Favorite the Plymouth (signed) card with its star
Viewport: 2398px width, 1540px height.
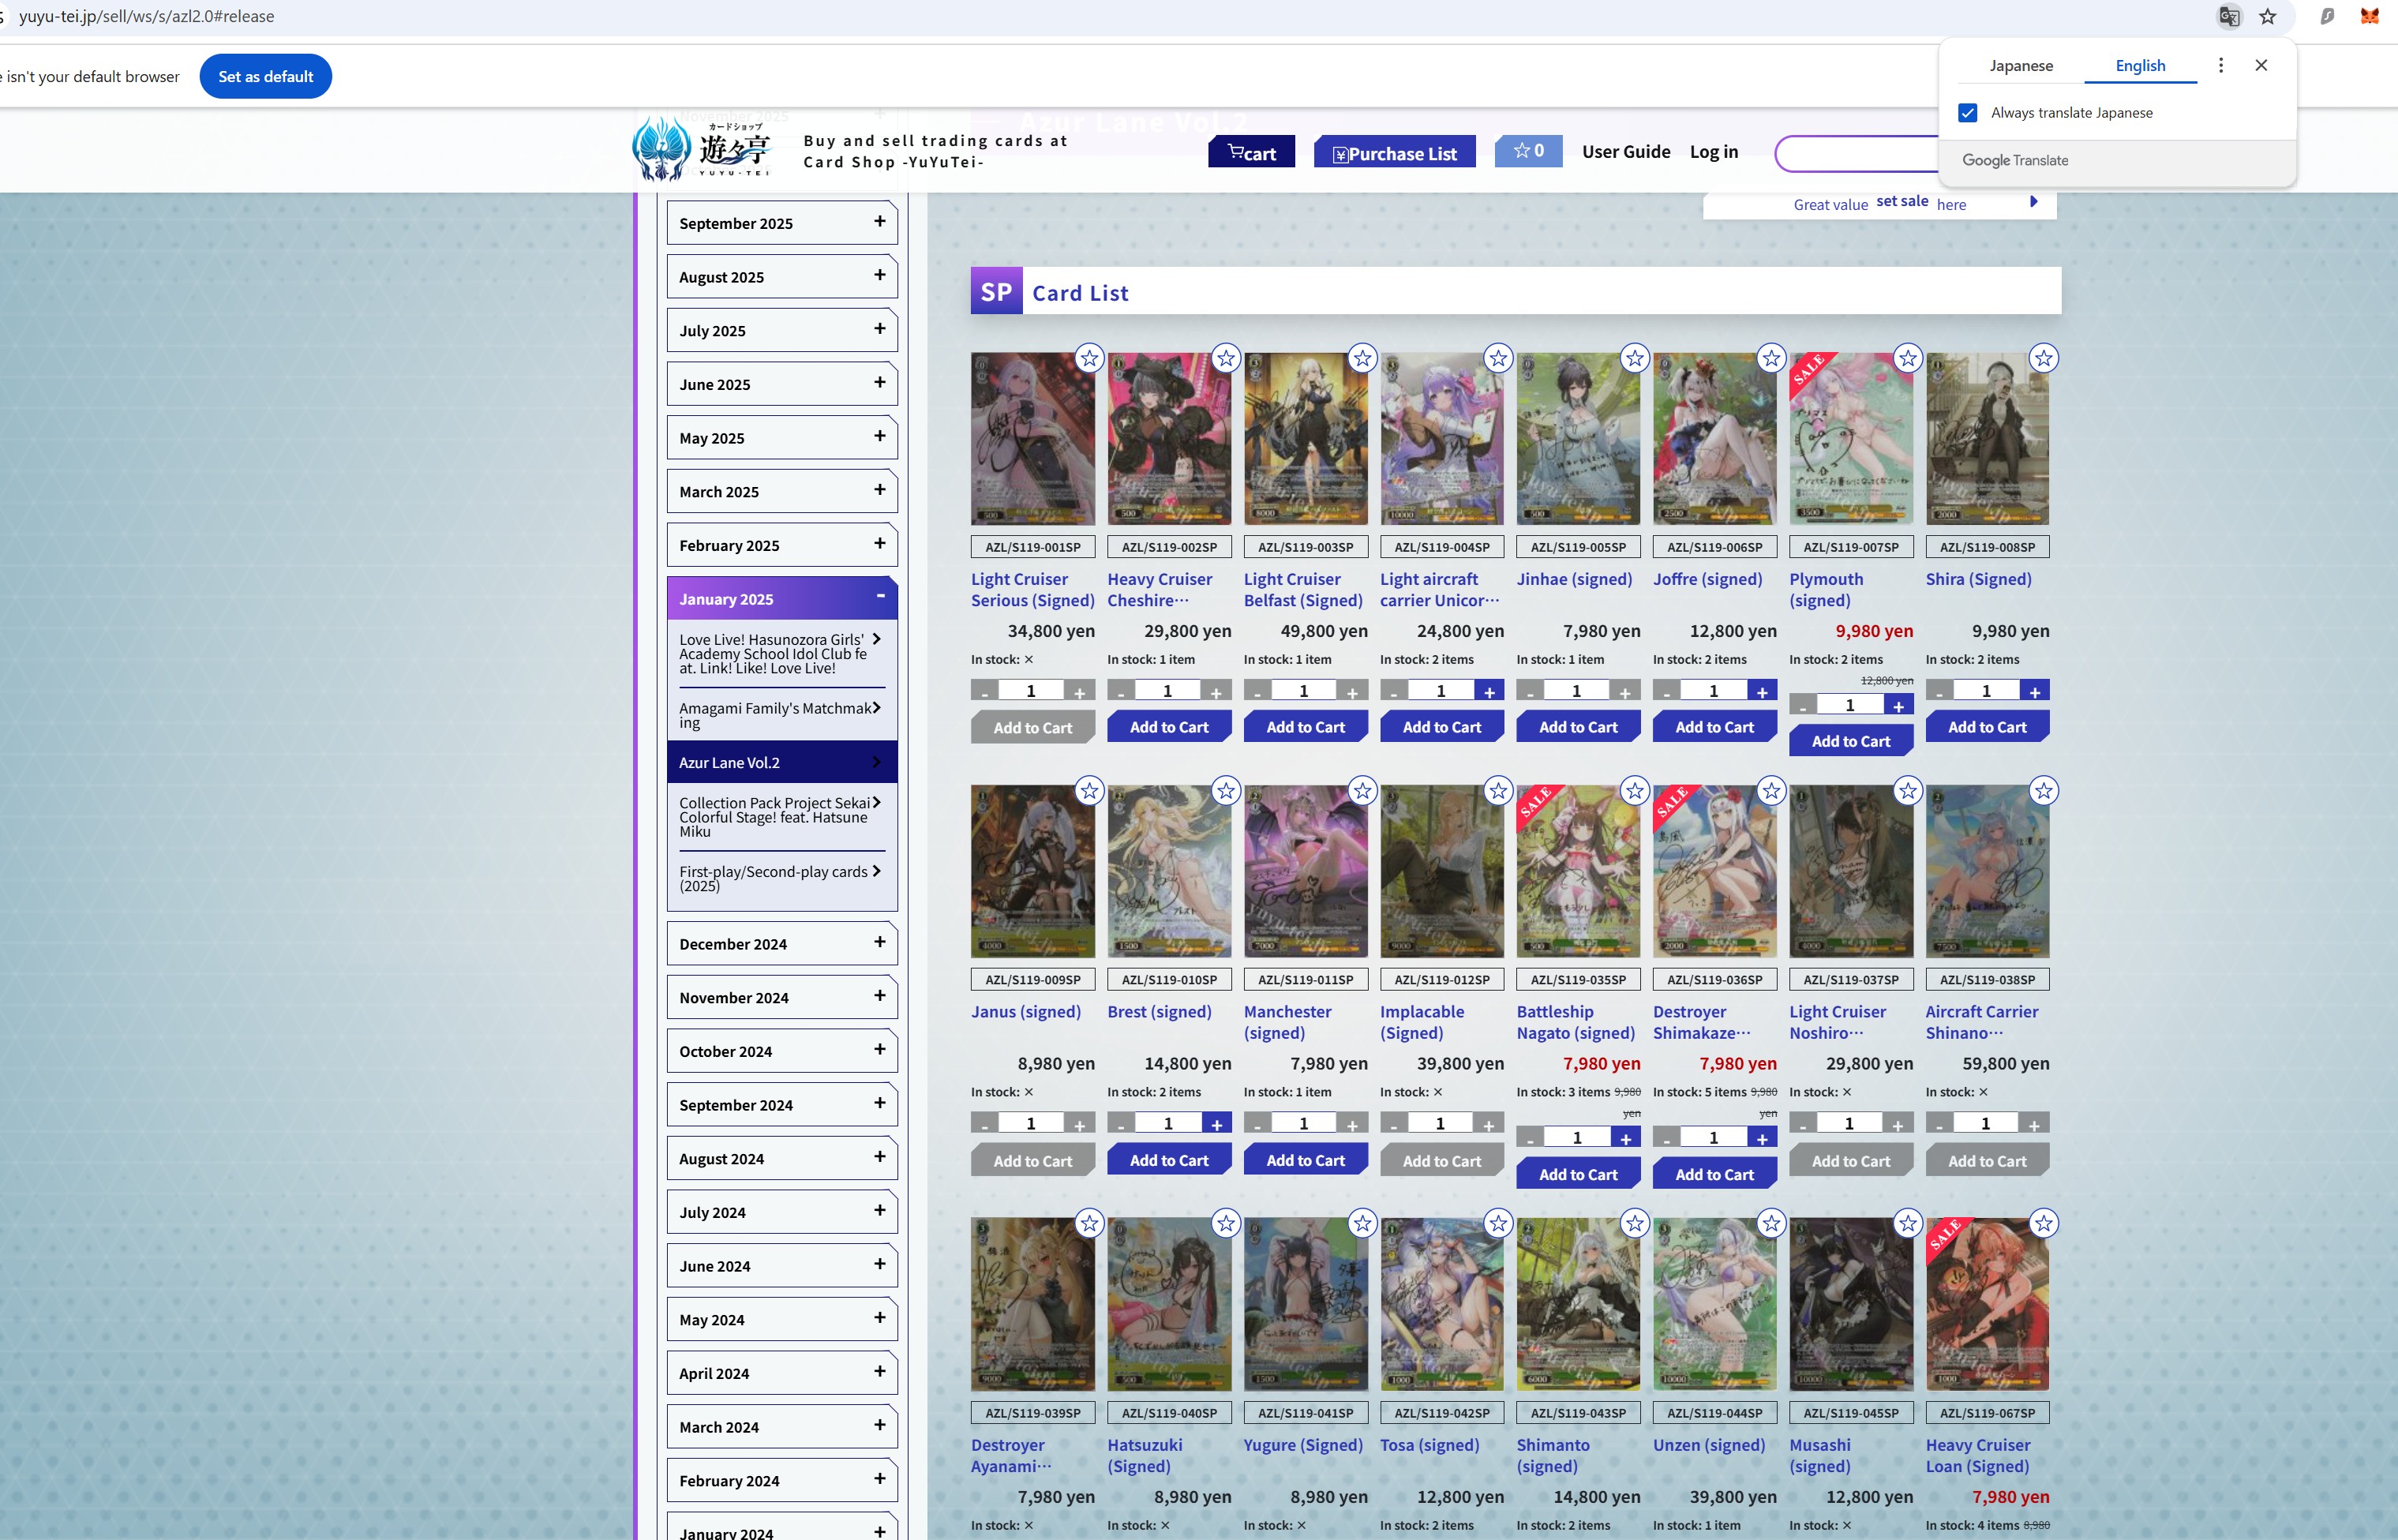(x=1908, y=357)
